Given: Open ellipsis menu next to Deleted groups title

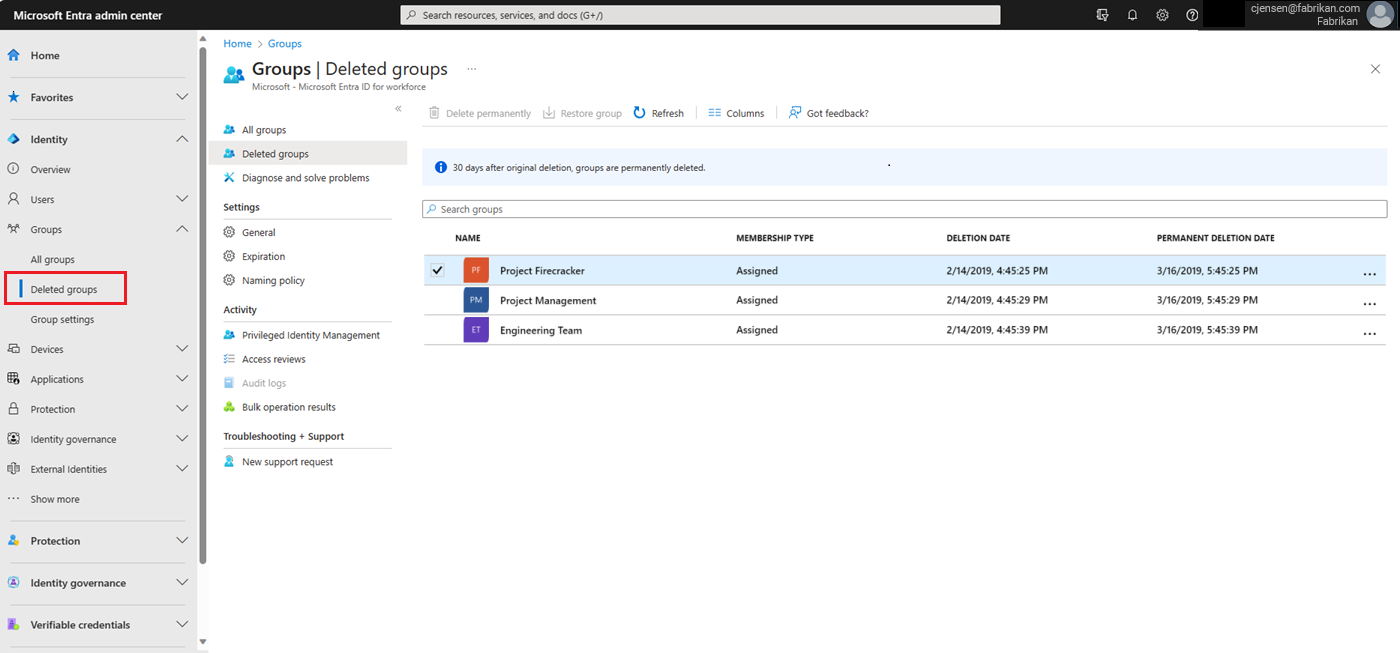Looking at the screenshot, I should point(472,69).
